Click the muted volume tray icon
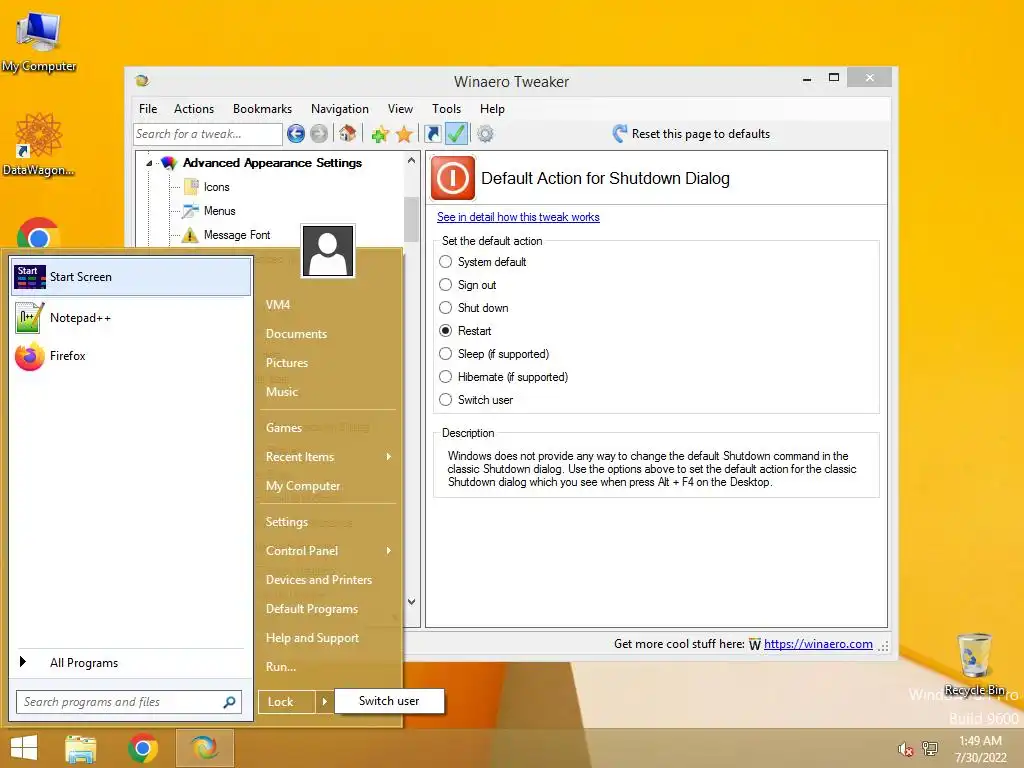 click(x=905, y=749)
